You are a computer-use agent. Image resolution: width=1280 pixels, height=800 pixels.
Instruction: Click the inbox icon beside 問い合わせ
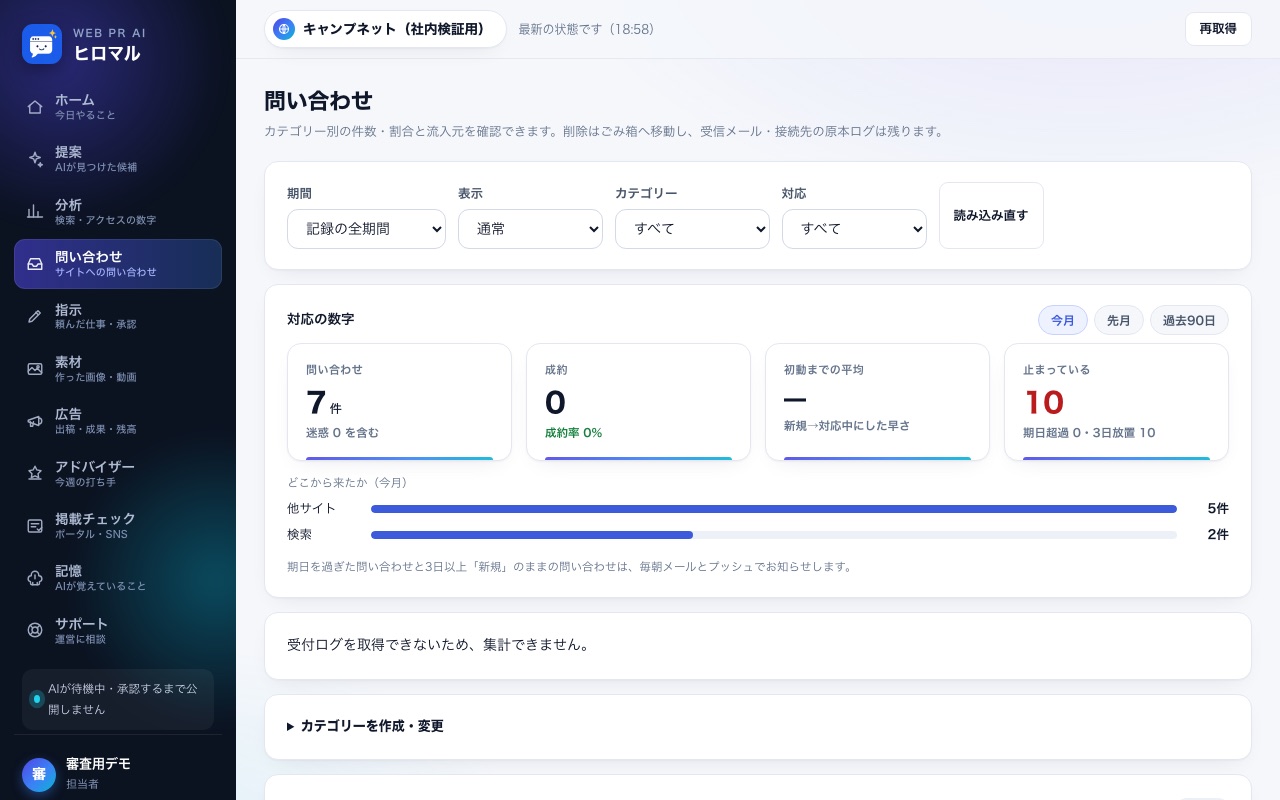(x=35, y=264)
